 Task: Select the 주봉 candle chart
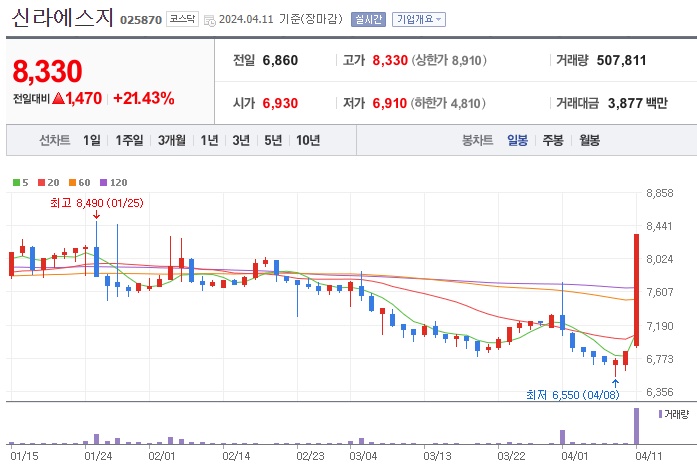(x=553, y=140)
